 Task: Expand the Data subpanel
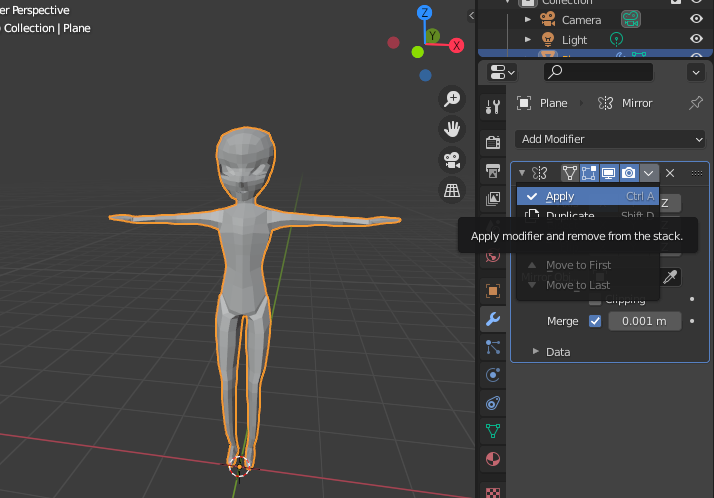tap(536, 351)
